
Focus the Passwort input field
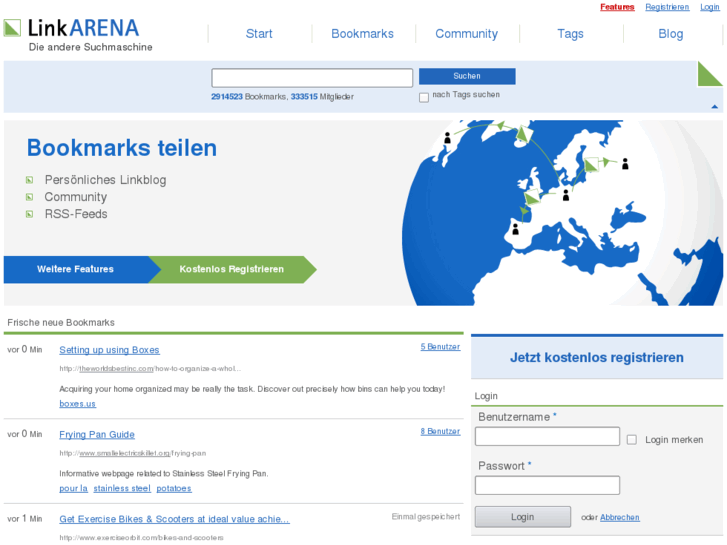click(547, 485)
